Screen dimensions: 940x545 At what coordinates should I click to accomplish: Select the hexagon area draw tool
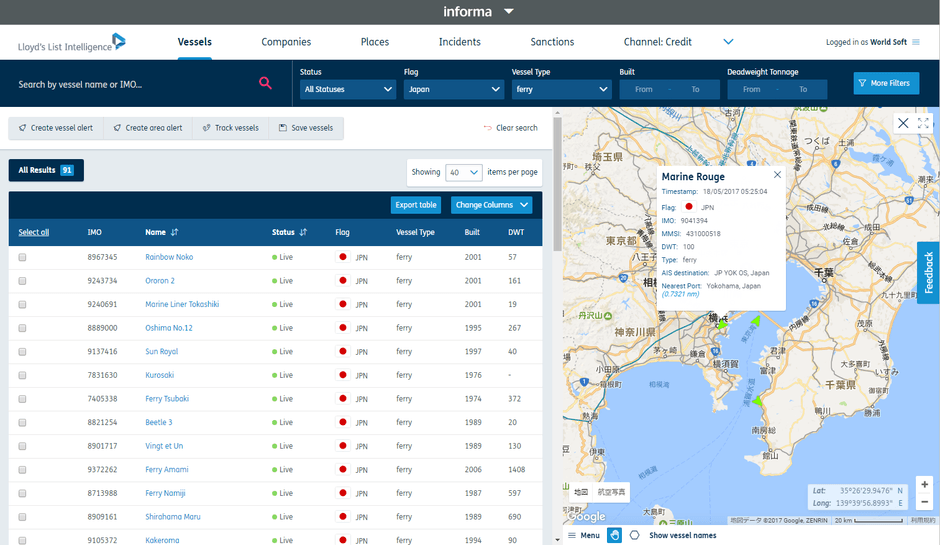634,535
